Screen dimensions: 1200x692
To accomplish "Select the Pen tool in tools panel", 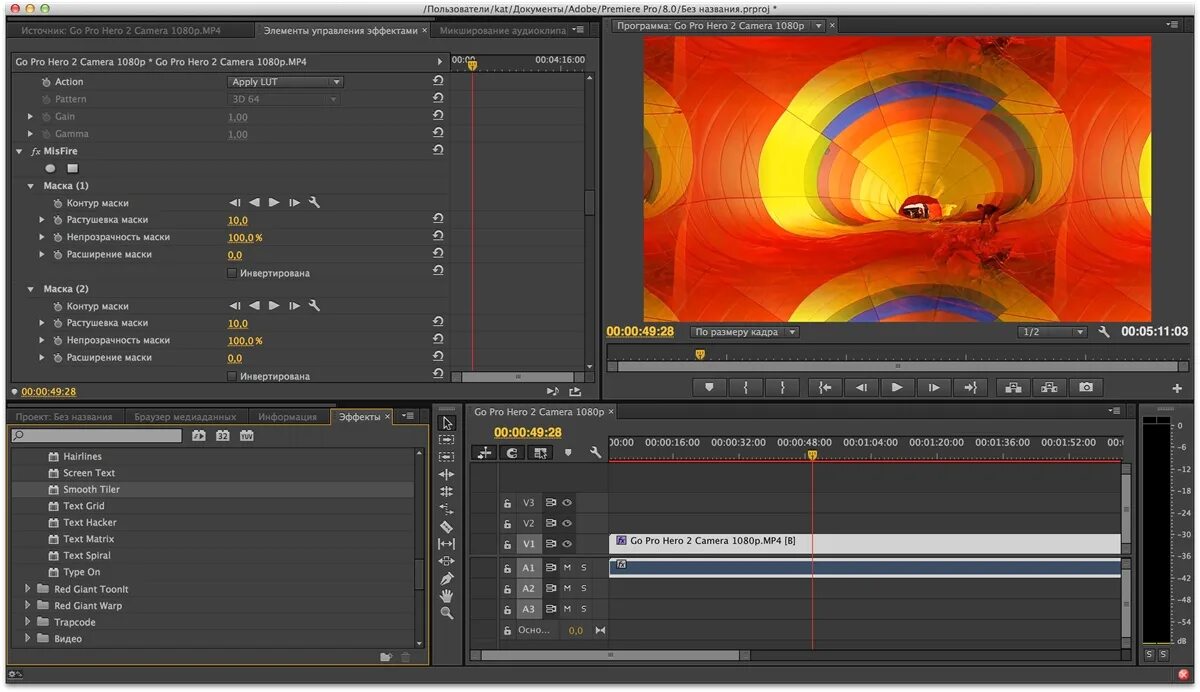I will tap(447, 578).
